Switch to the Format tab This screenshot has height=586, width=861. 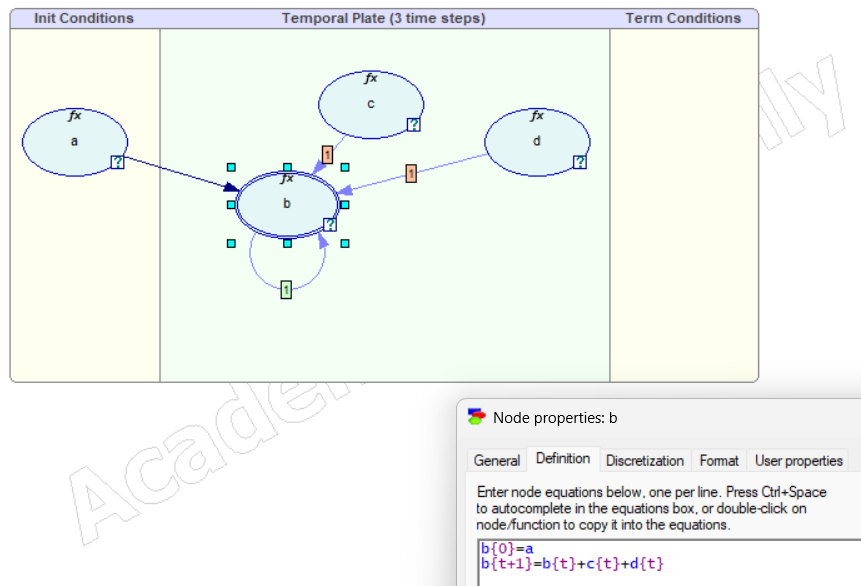pyautogui.click(x=718, y=460)
